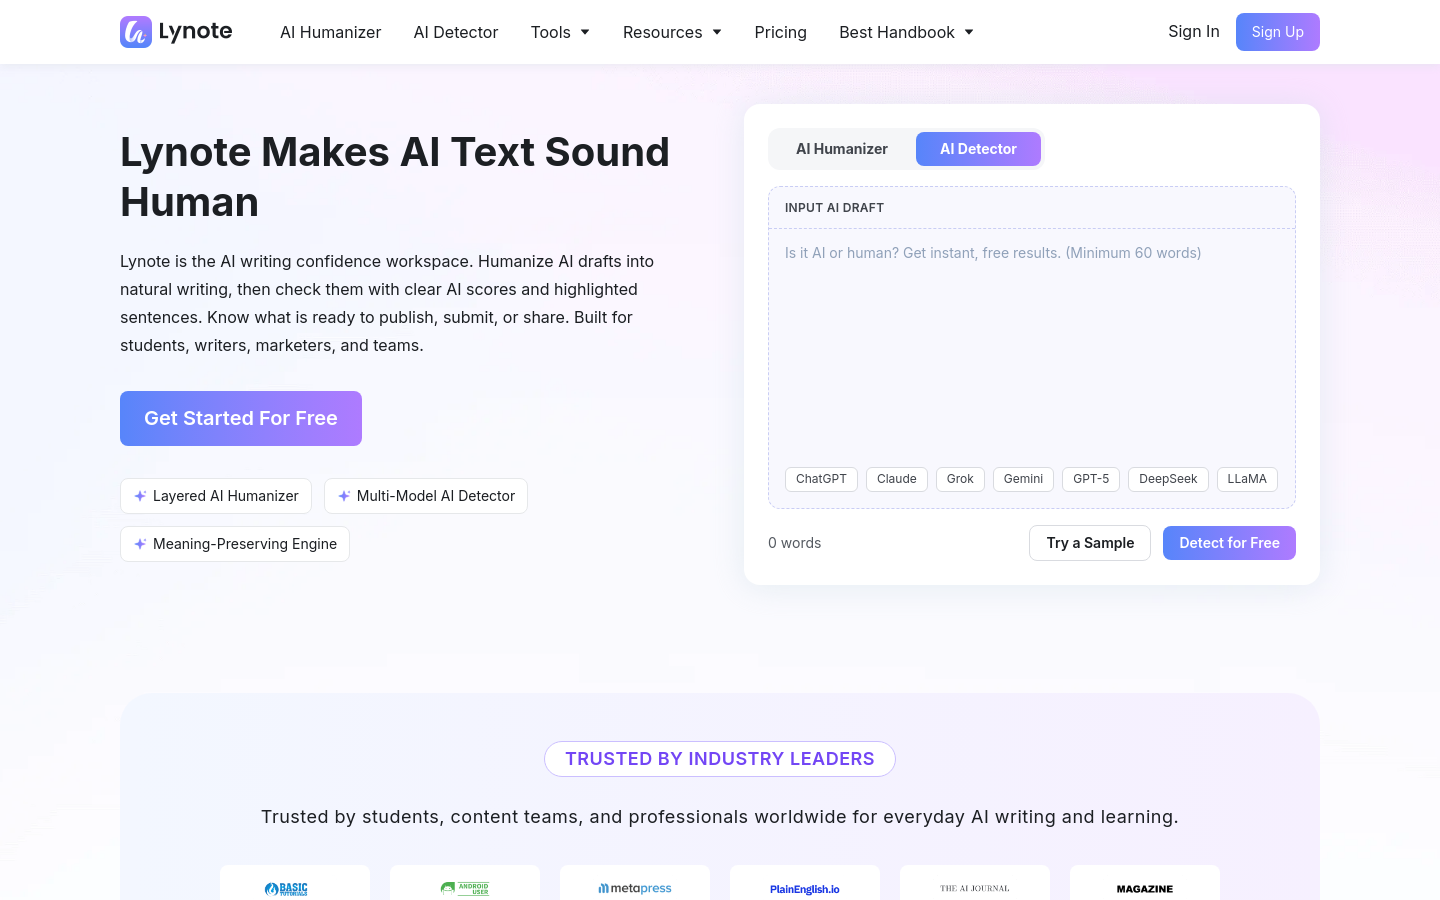Go to the Pricing page
The image size is (1440, 900).
(x=780, y=32)
